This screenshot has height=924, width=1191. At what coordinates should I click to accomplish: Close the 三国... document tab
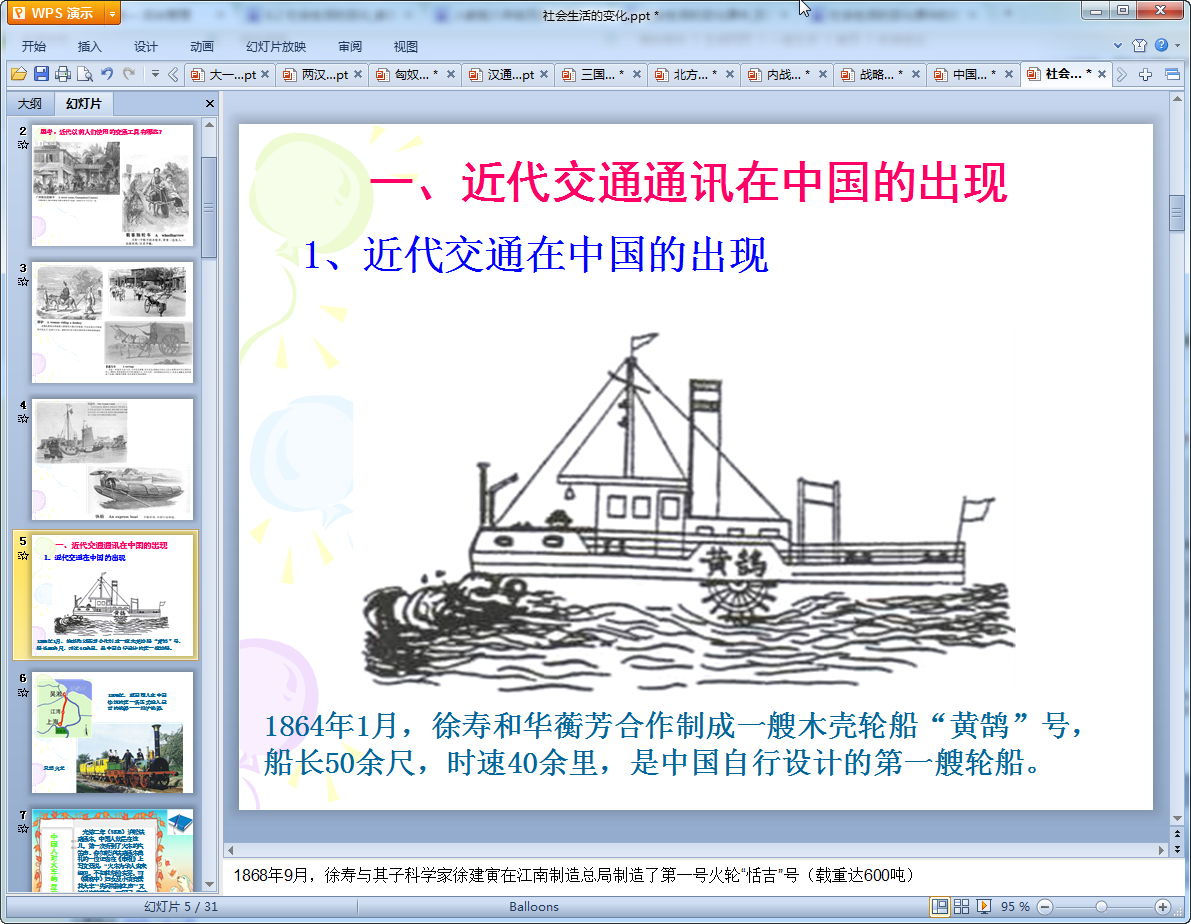(637, 74)
